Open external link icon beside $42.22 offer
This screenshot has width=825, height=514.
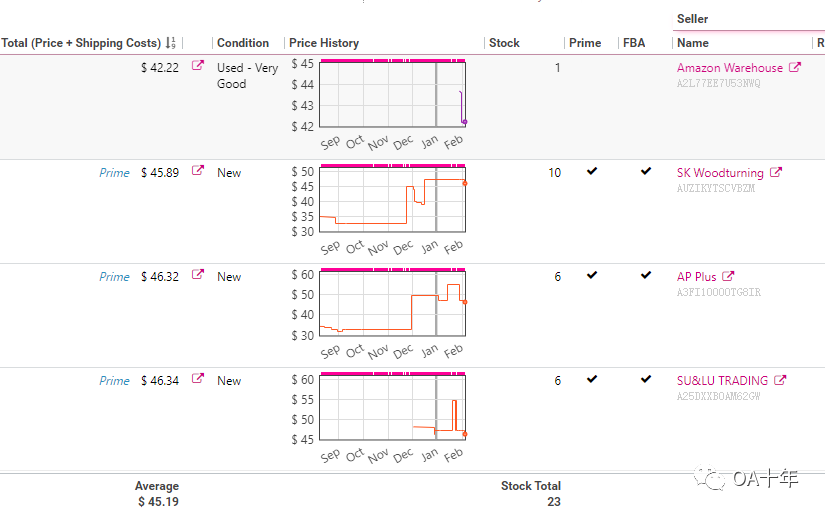198,67
